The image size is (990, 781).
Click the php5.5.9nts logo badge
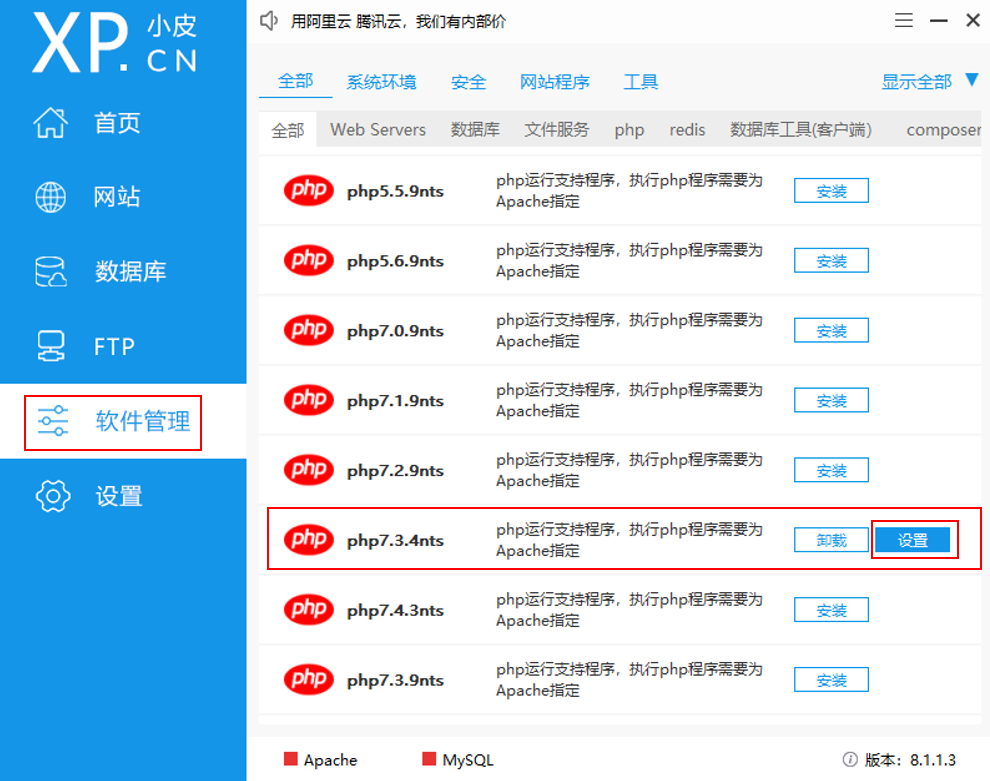[308, 191]
